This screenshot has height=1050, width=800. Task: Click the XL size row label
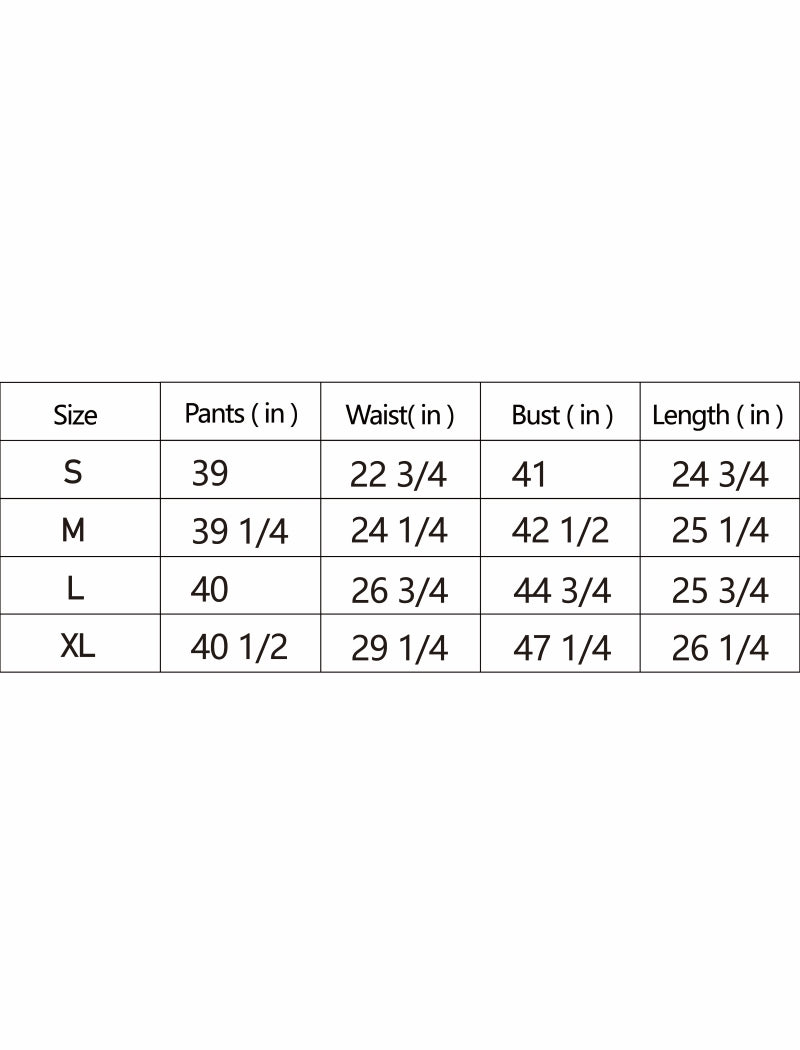pos(78,646)
